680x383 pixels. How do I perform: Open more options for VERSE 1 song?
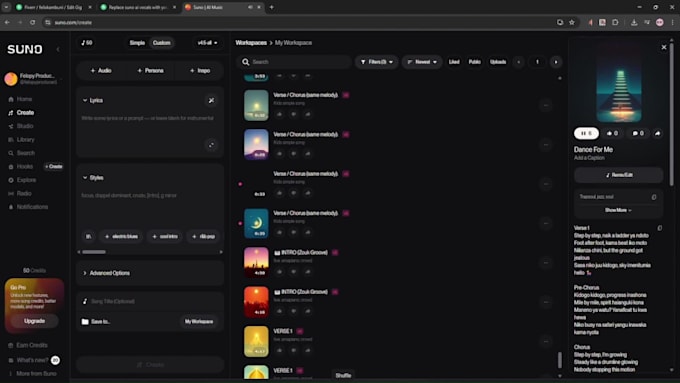[x=546, y=341]
